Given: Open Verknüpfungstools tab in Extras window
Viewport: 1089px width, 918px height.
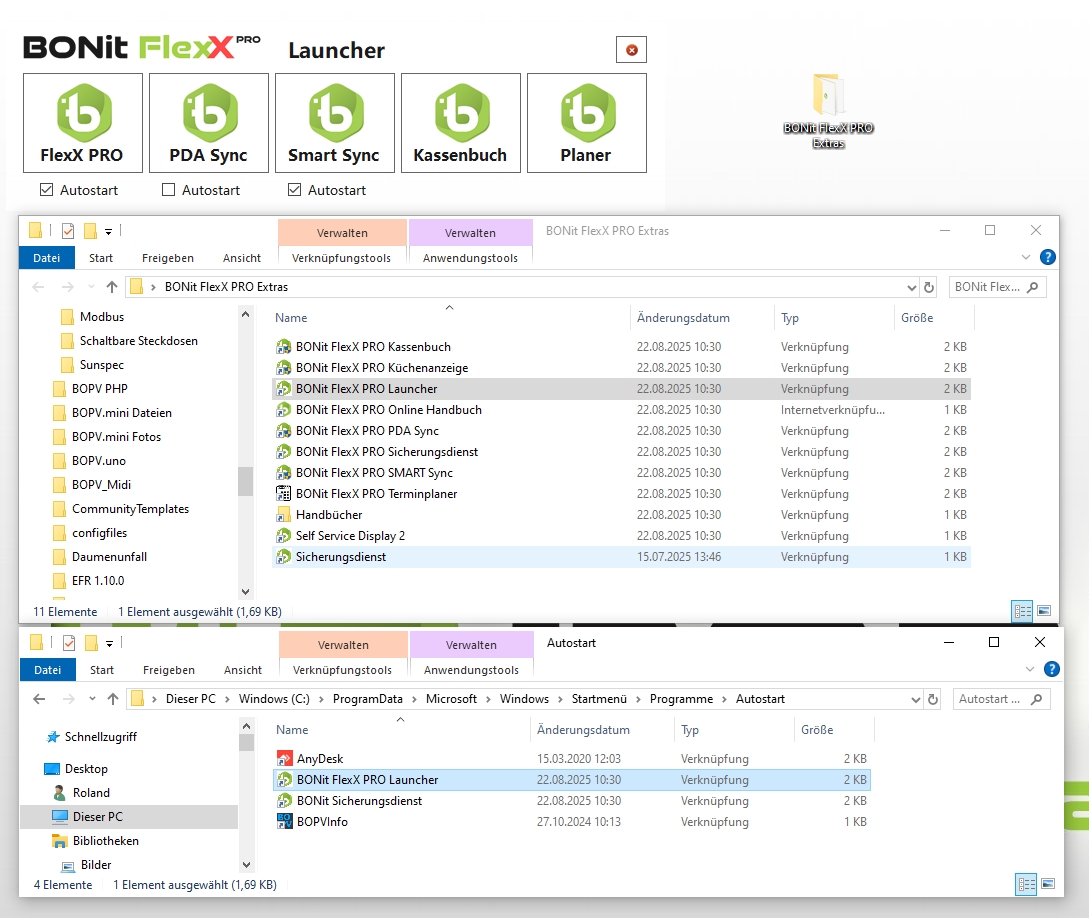Looking at the screenshot, I should coord(341,258).
